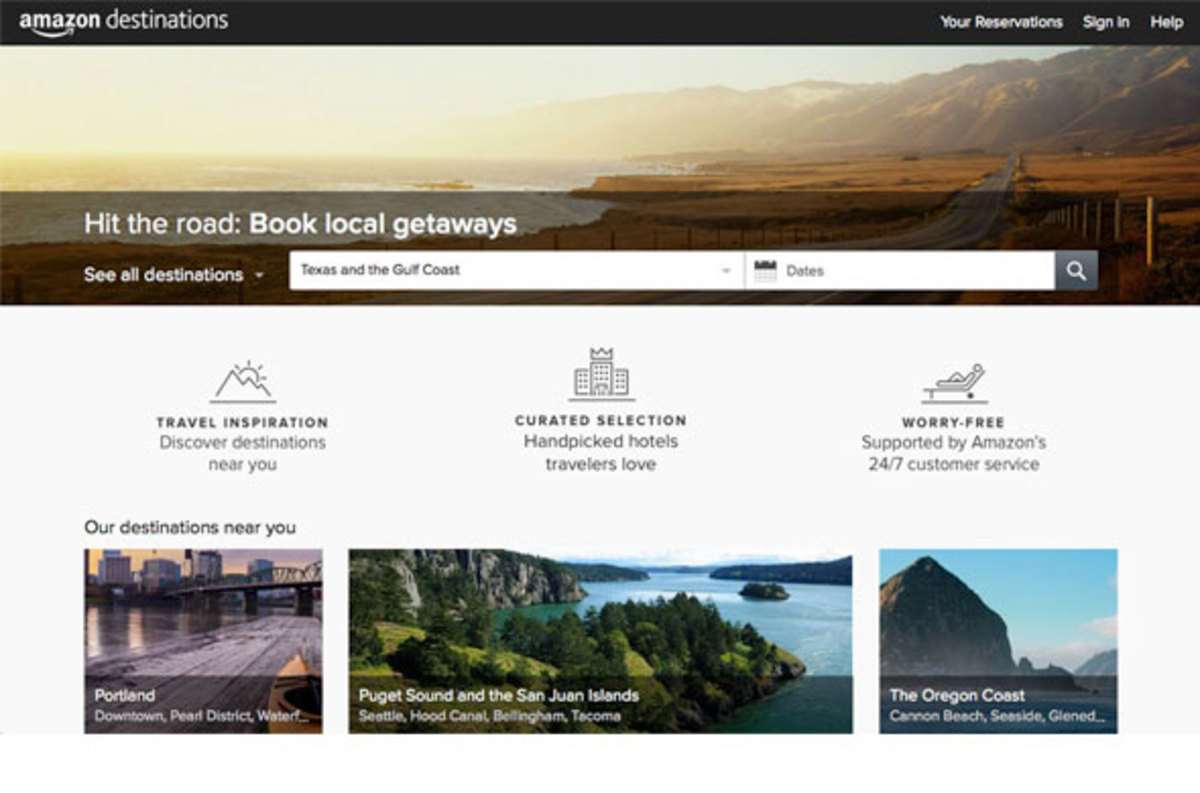Click the magnifying glass search button
Image resolution: width=1200 pixels, height=793 pixels.
tap(1076, 271)
